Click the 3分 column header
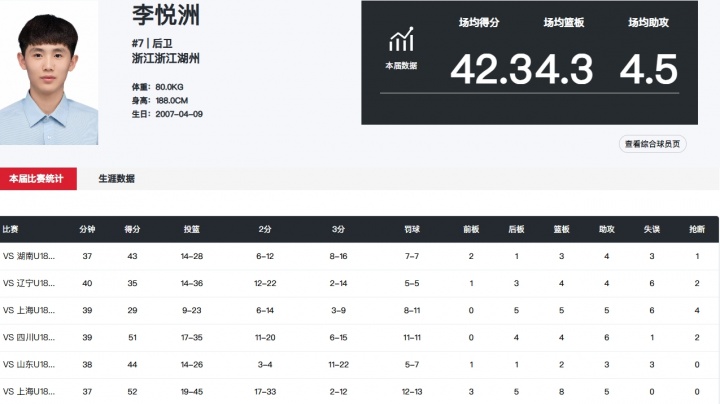720x404 pixels. tap(338, 230)
